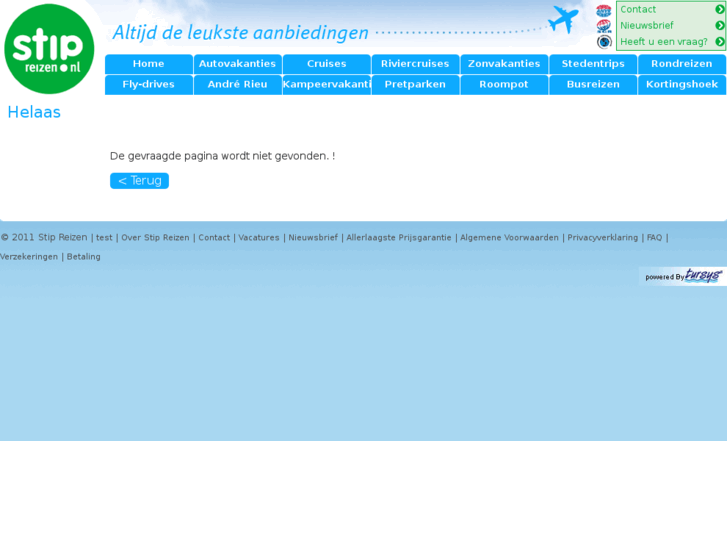Click the green arrow next to Nieuwsbrief

point(720,26)
